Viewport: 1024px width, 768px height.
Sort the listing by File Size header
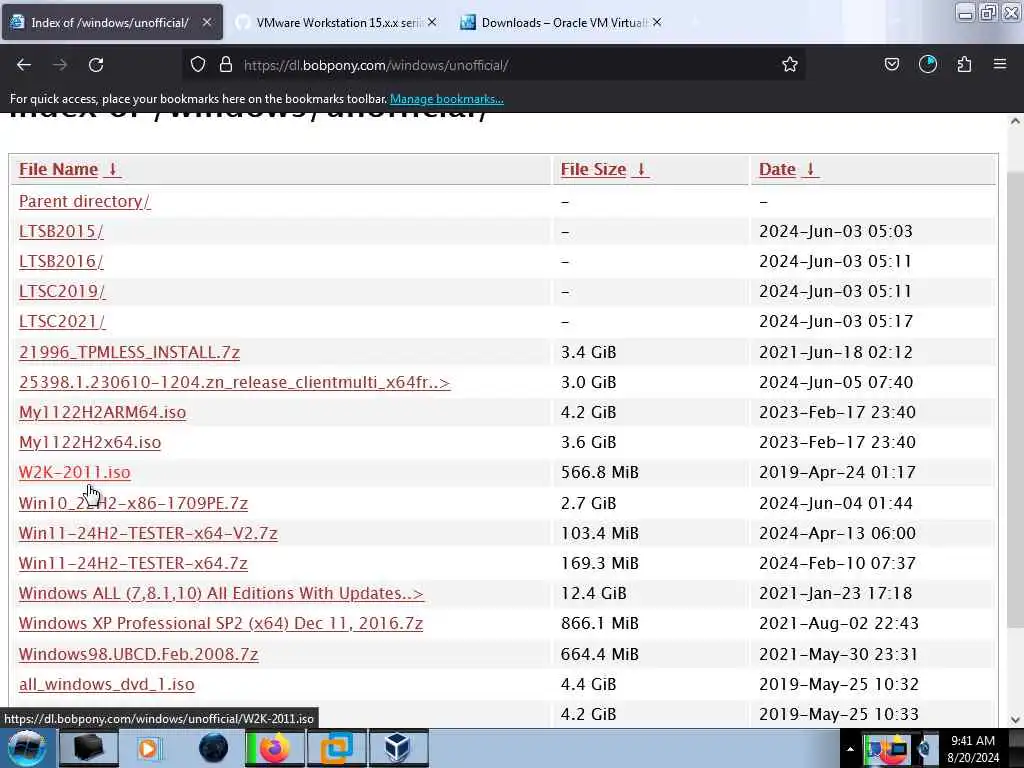pos(593,169)
